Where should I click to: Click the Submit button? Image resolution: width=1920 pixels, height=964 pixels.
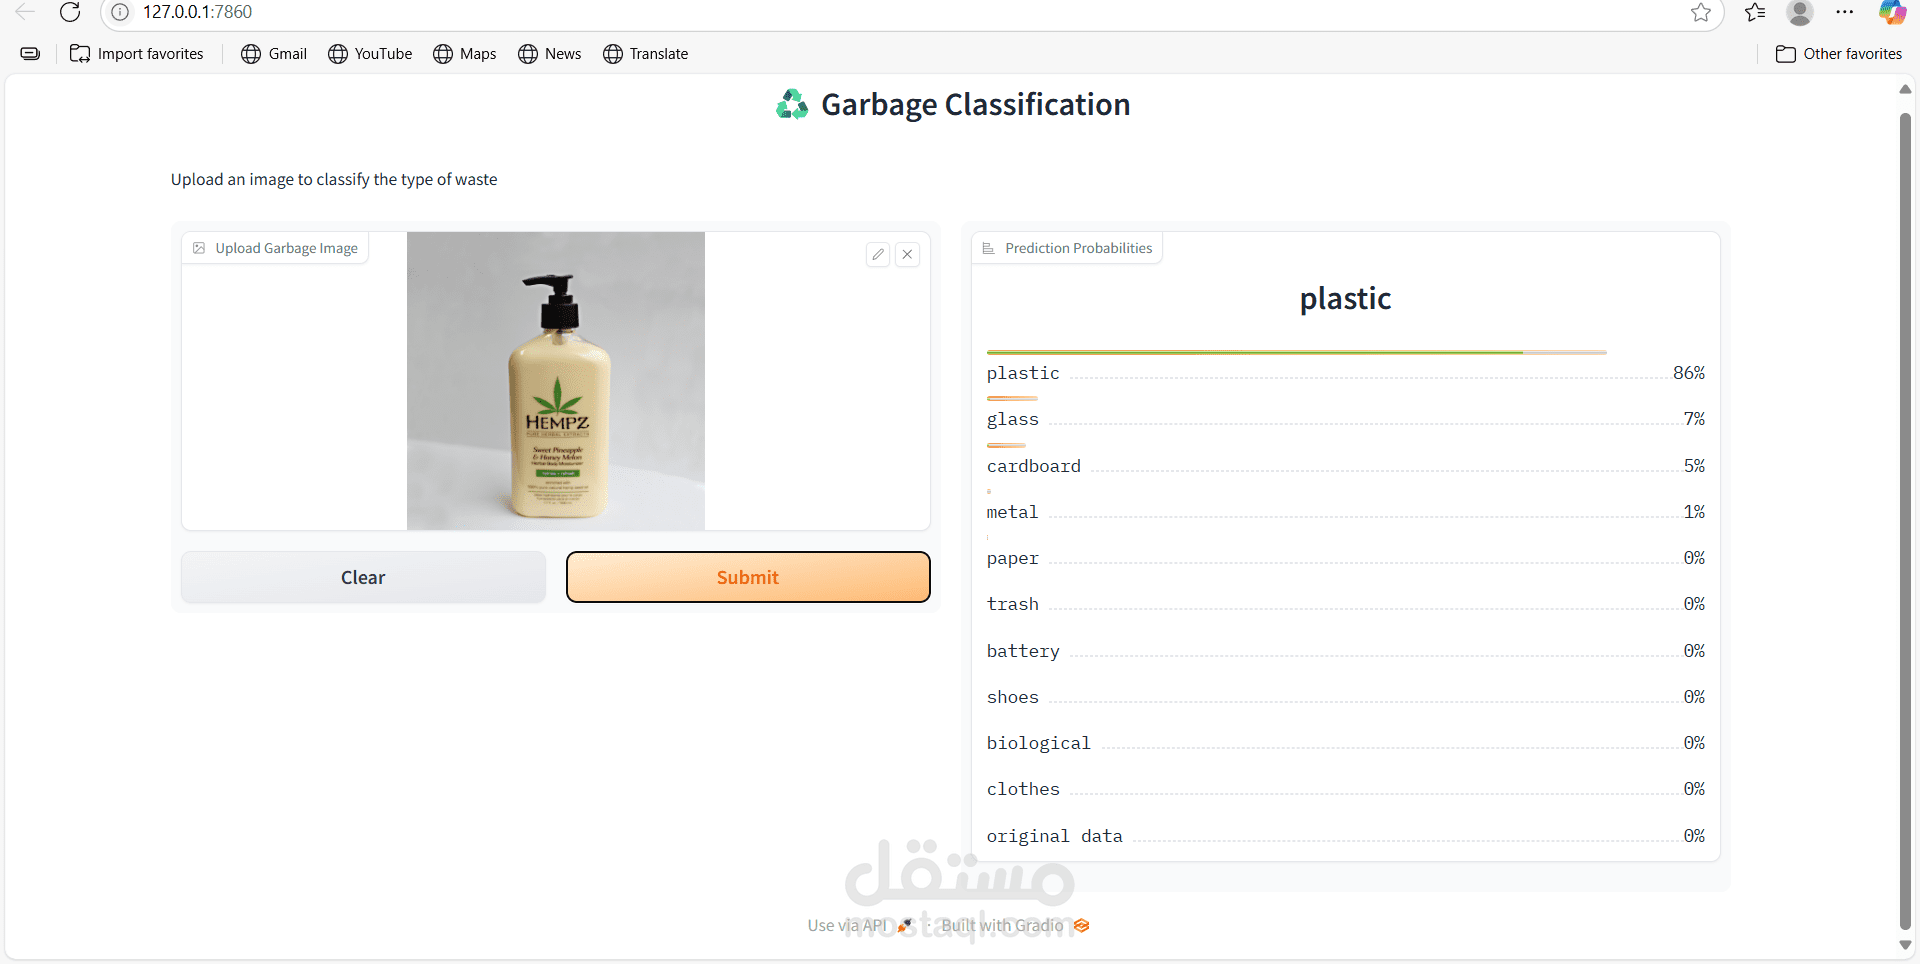click(748, 577)
